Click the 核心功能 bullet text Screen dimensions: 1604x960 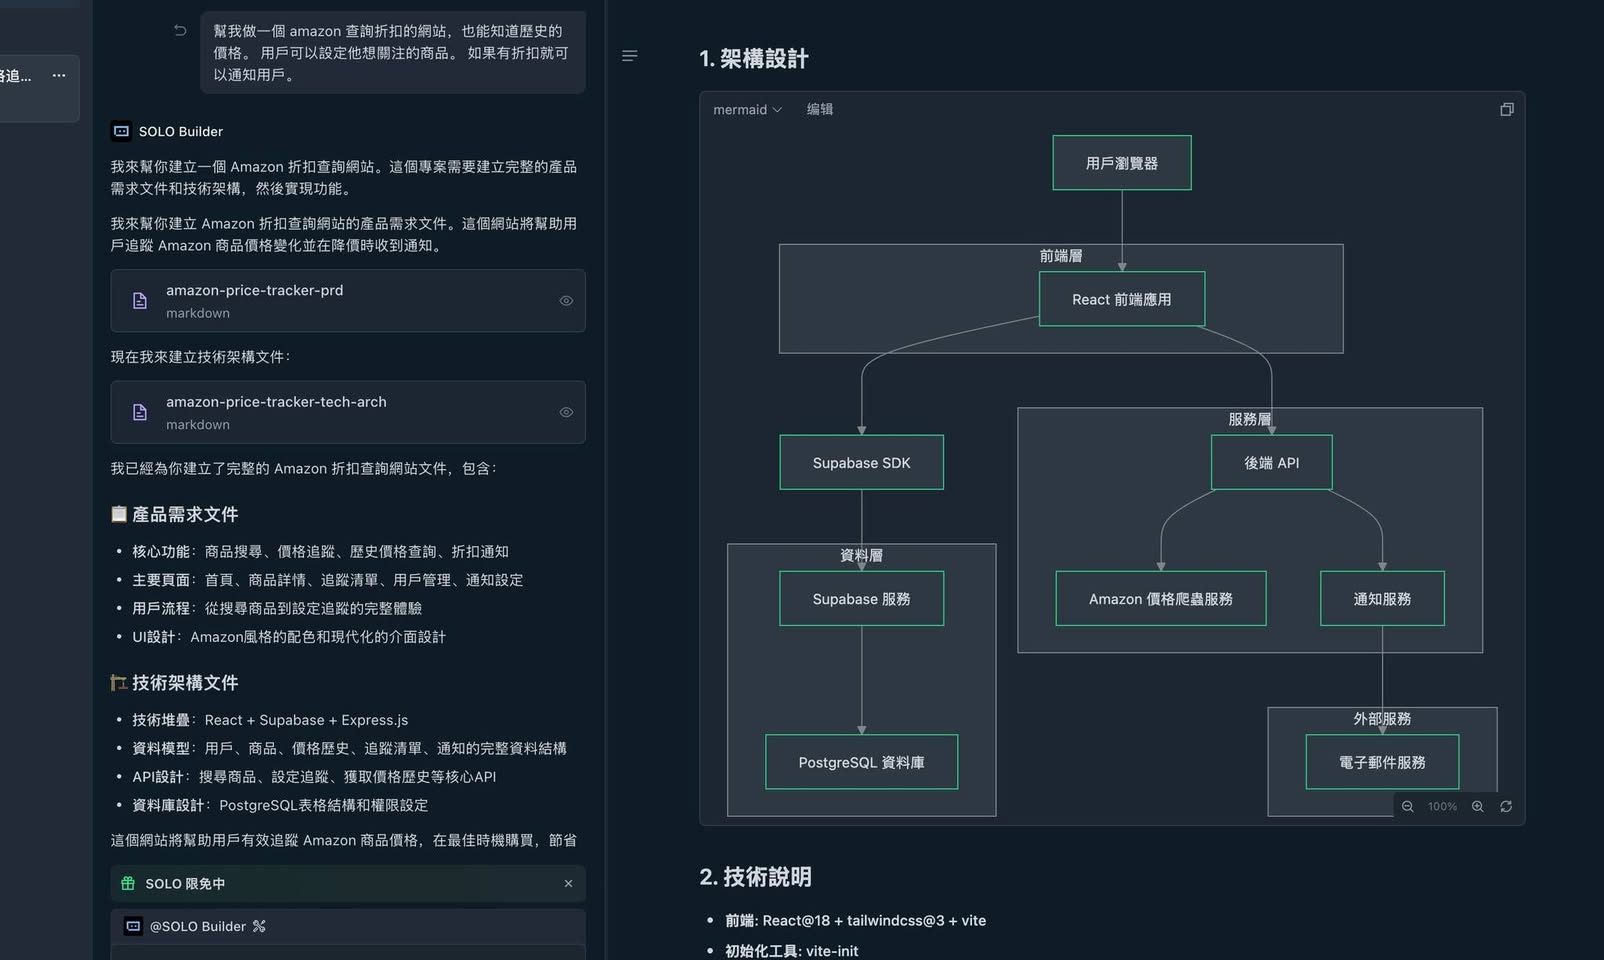tap(320, 552)
